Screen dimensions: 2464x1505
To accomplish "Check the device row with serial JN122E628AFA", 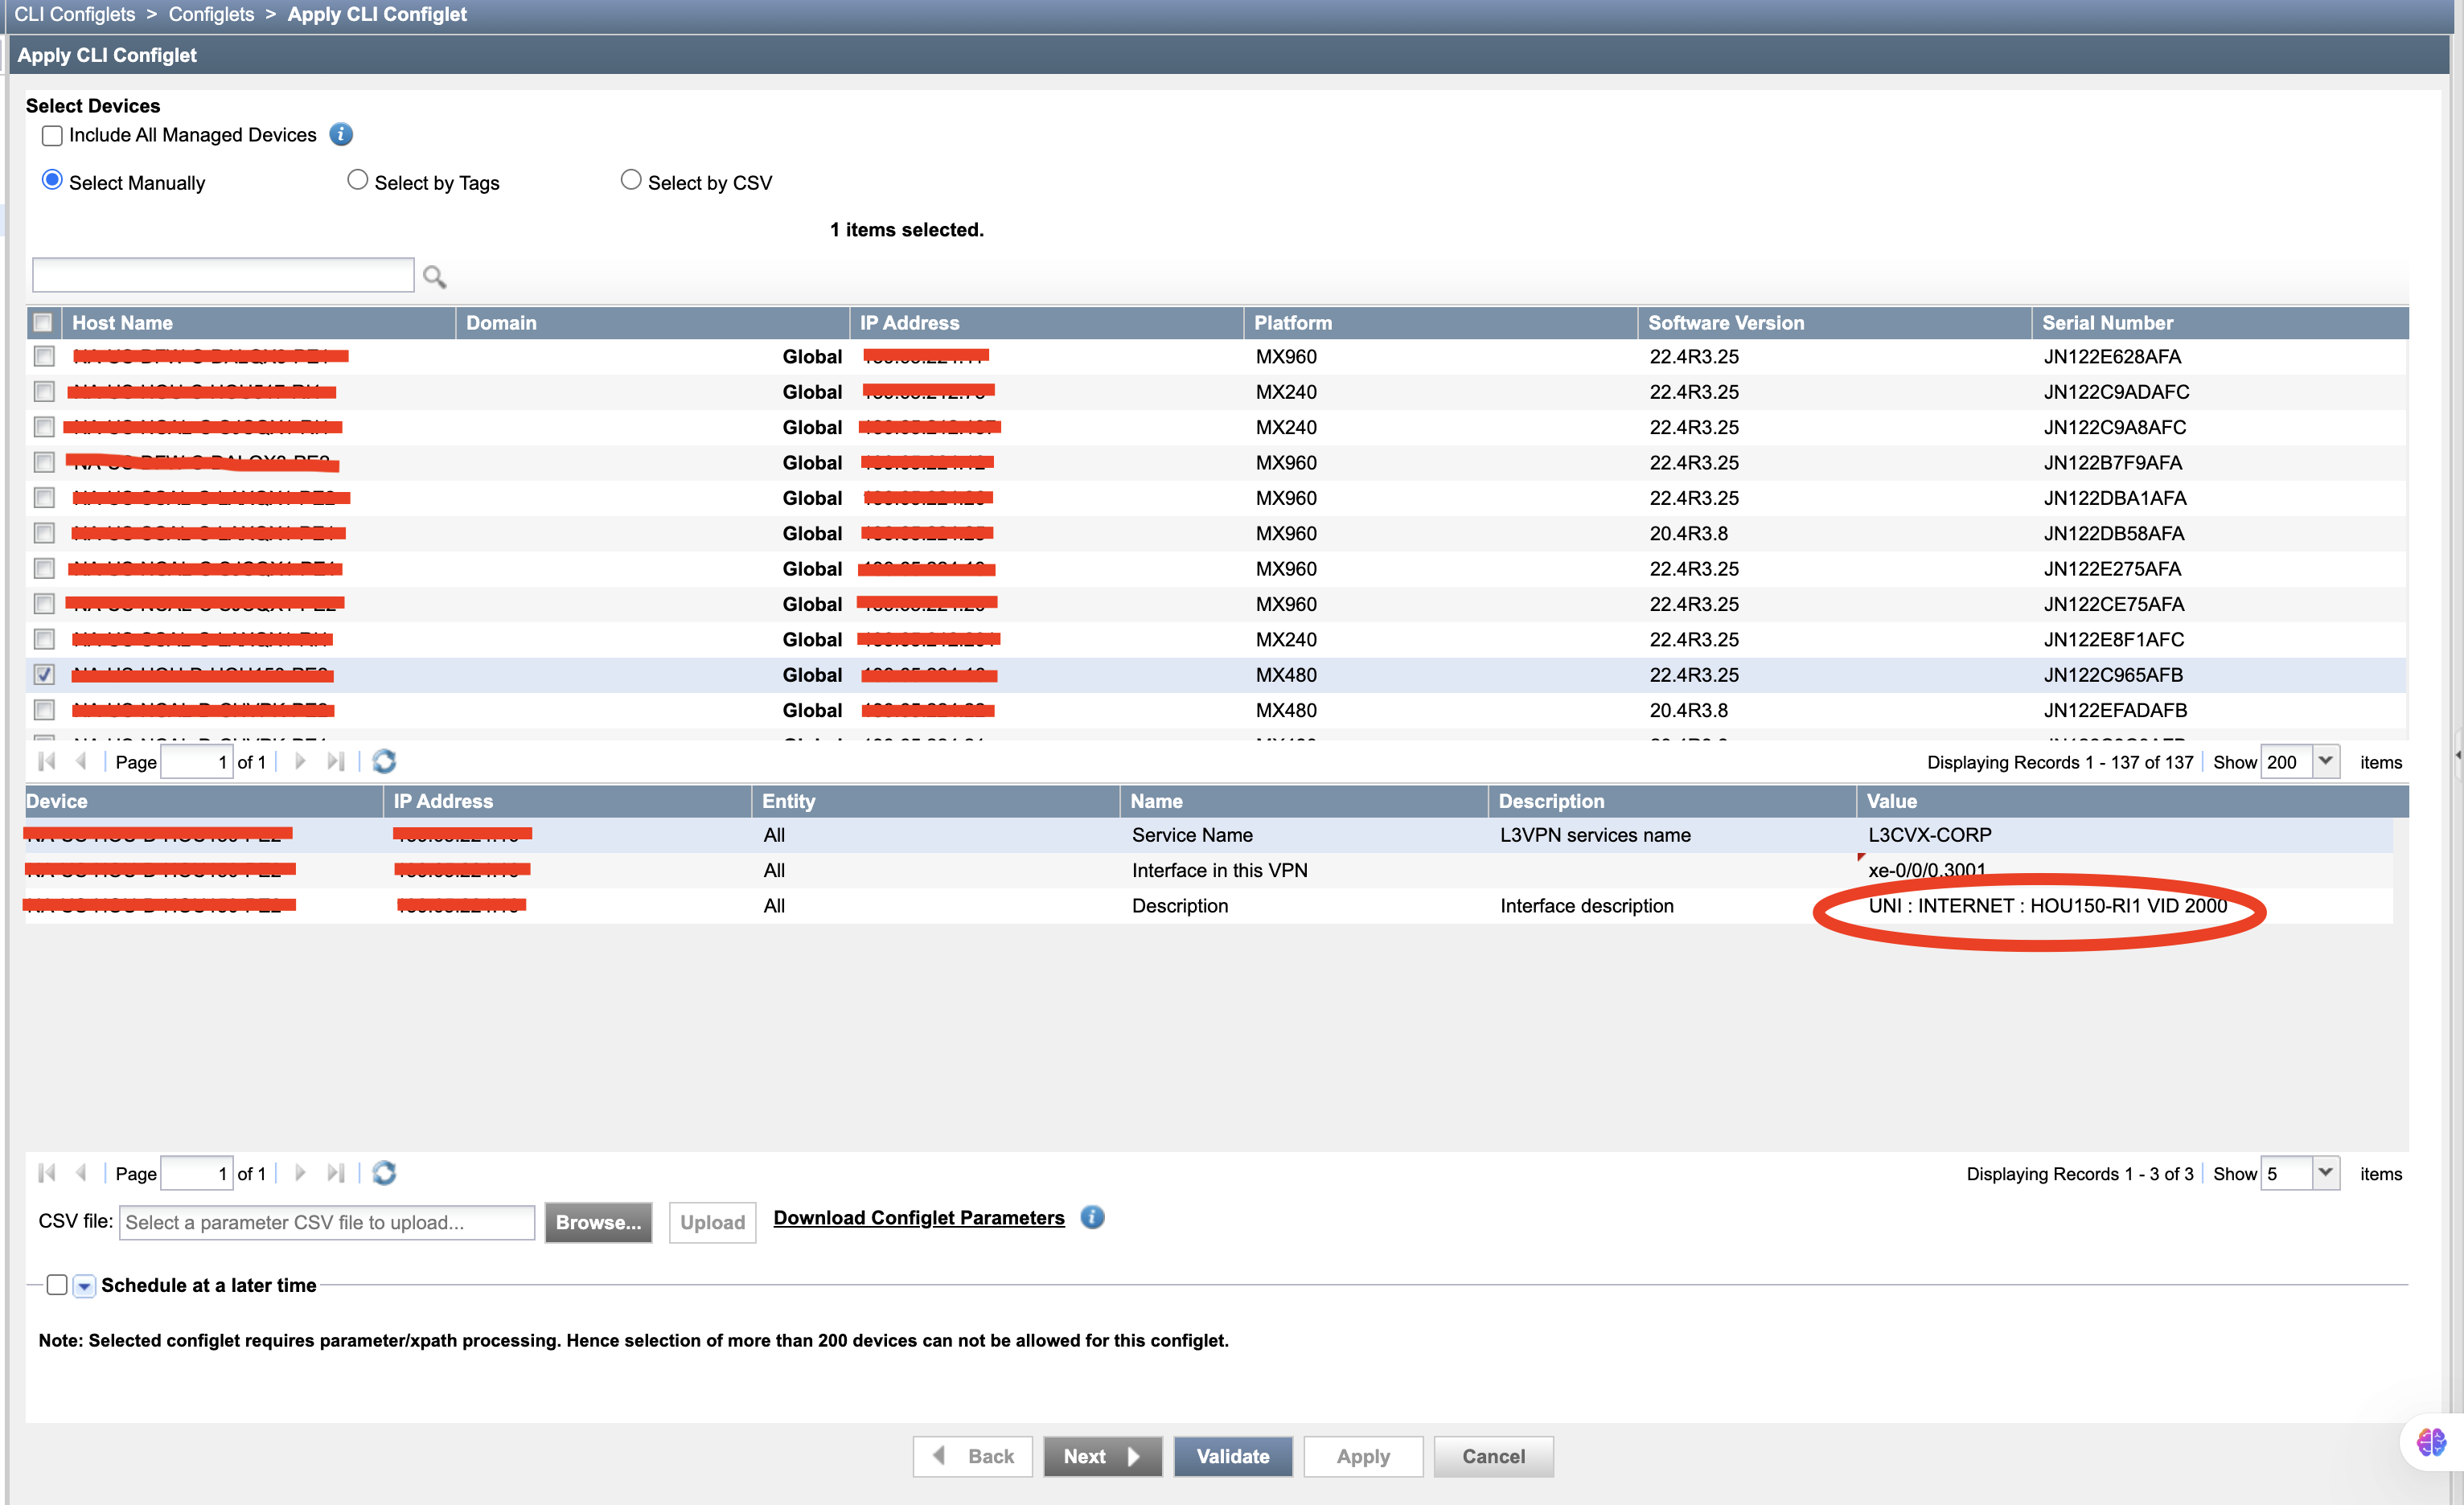I will (x=44, y=356).
